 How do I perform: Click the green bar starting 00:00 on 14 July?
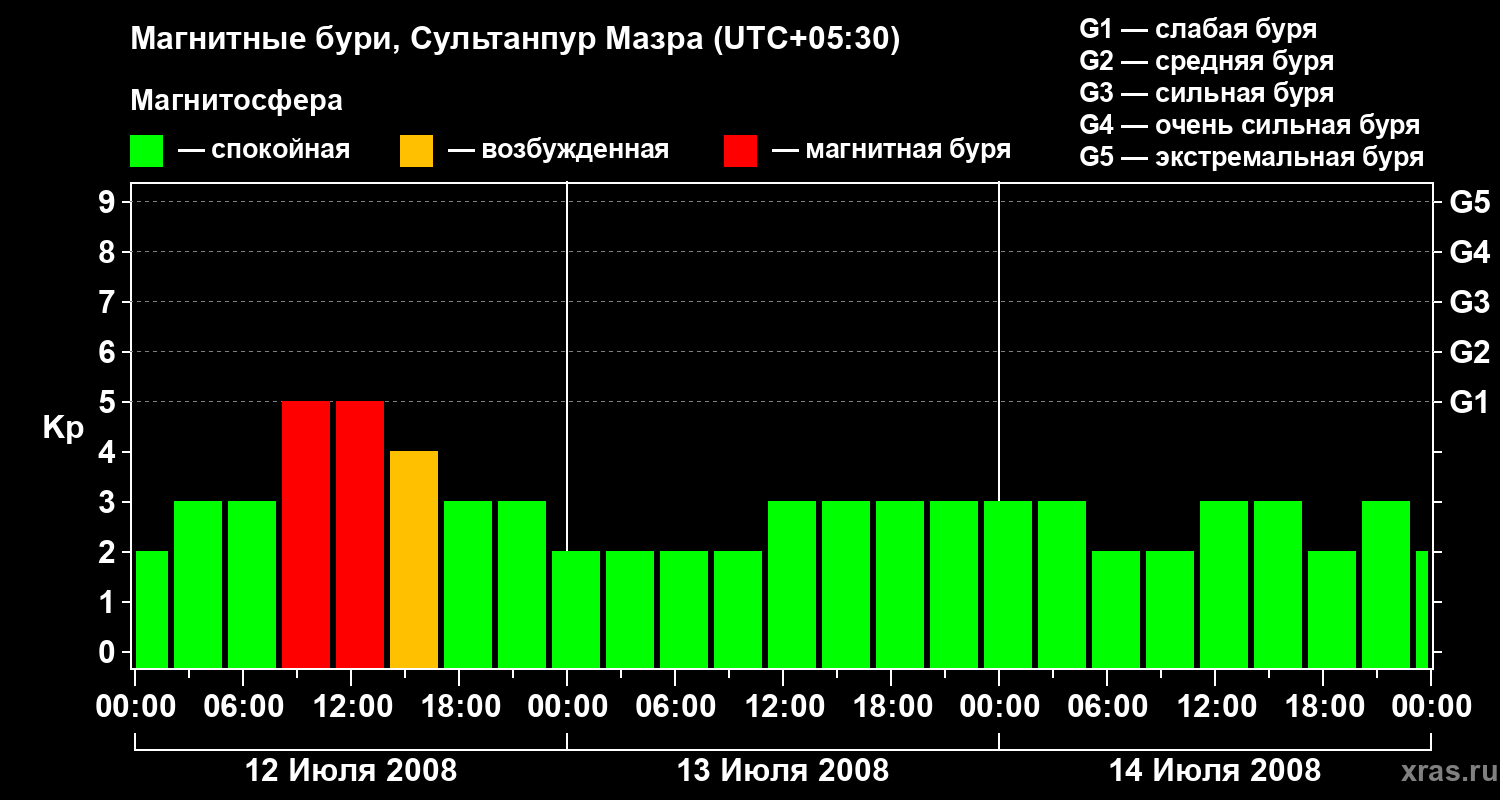[x=1008, y=585]
